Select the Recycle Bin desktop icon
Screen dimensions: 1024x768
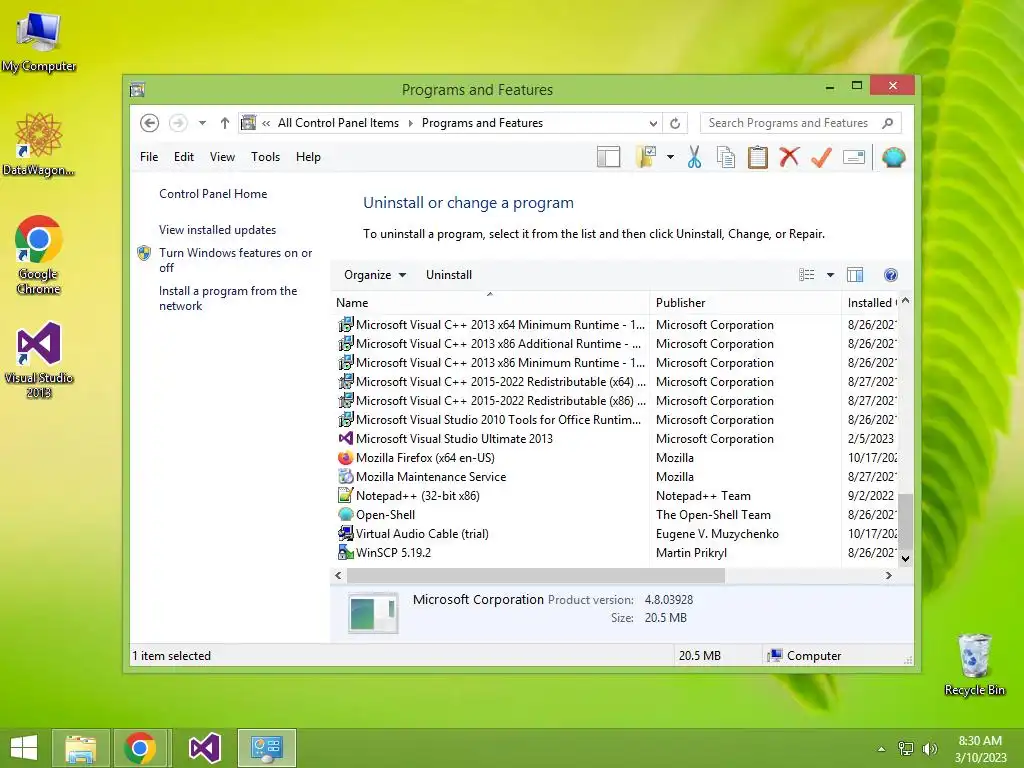[x=974, y=665]
